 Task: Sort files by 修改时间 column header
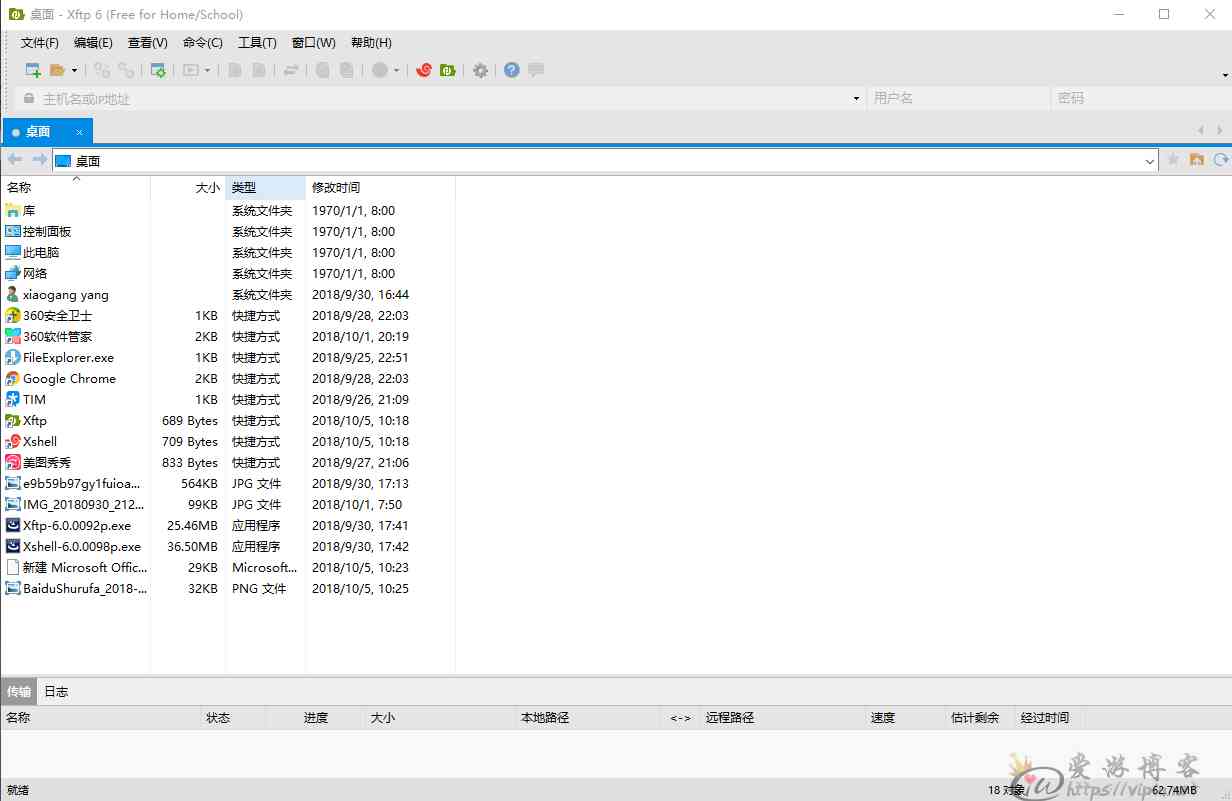(336, 187)
